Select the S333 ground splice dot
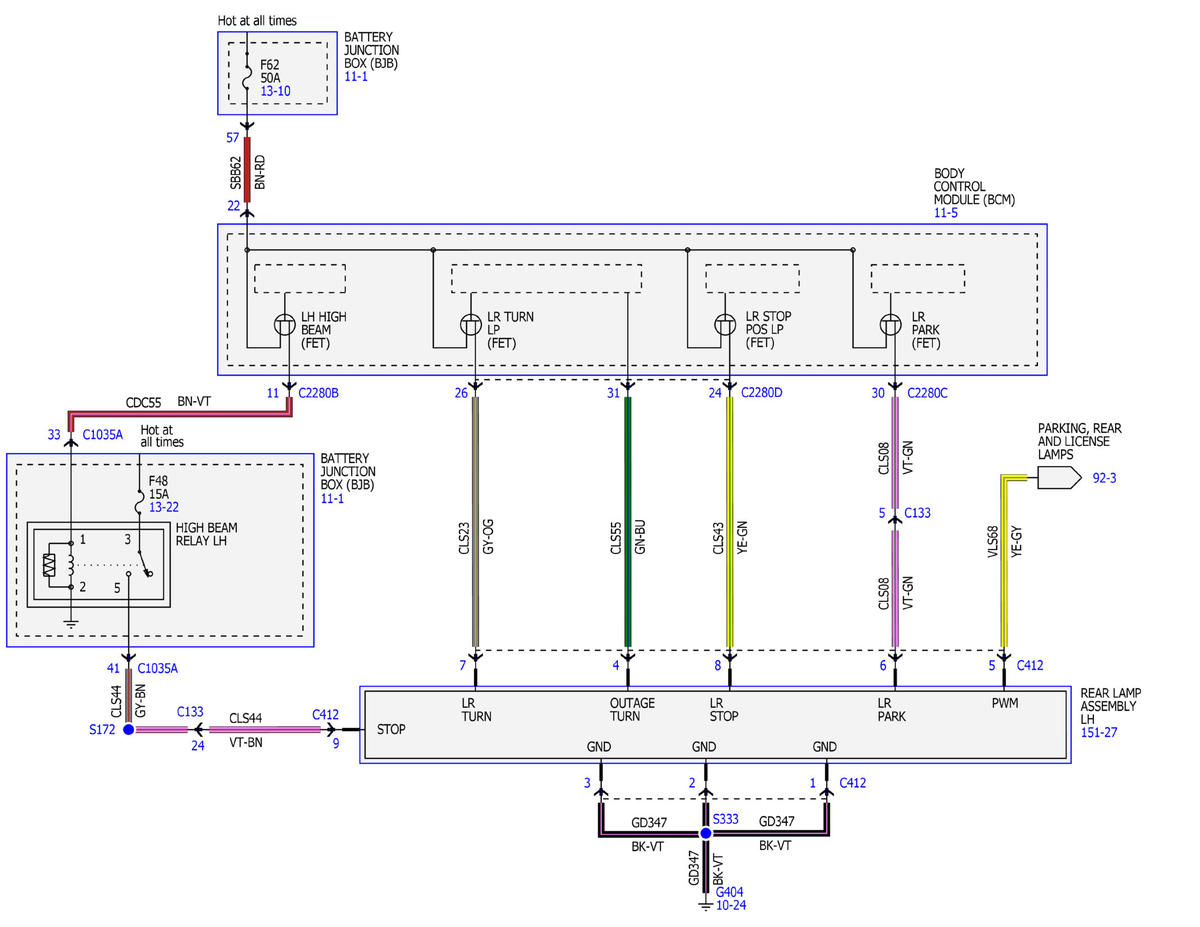 click(705, 833)
